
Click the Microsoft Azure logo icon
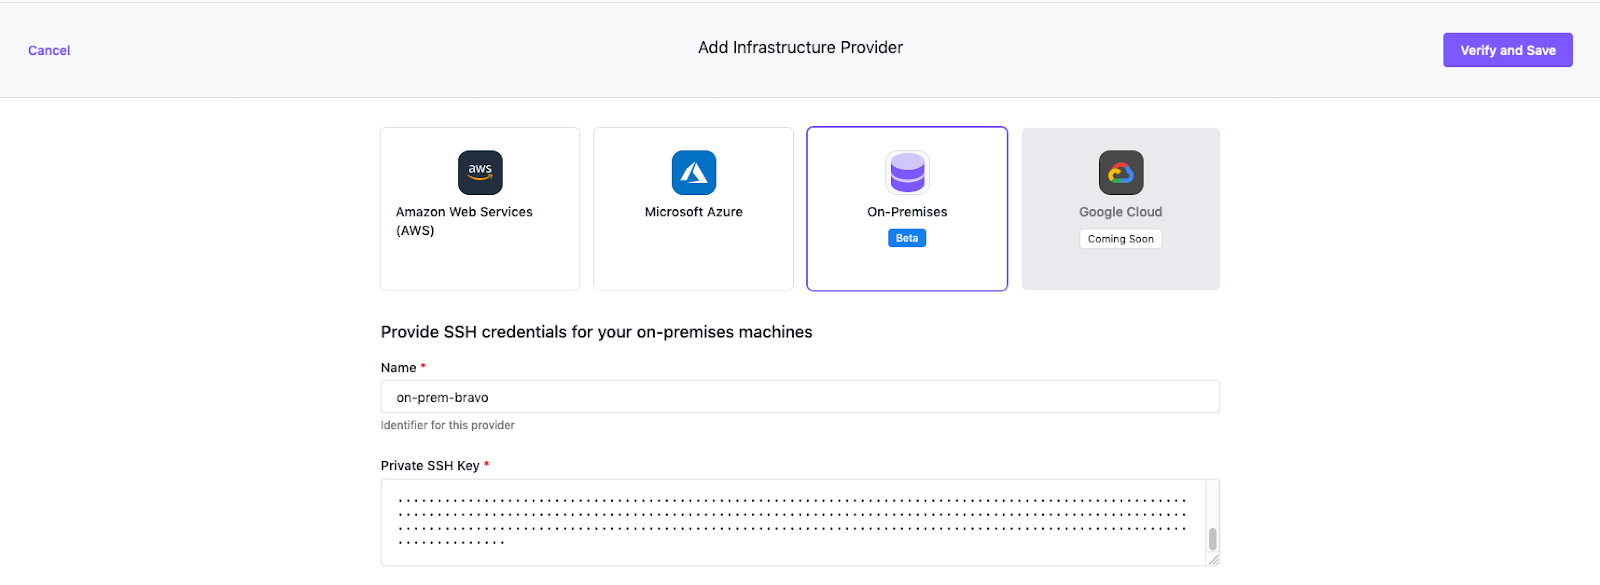click(694, 172)
